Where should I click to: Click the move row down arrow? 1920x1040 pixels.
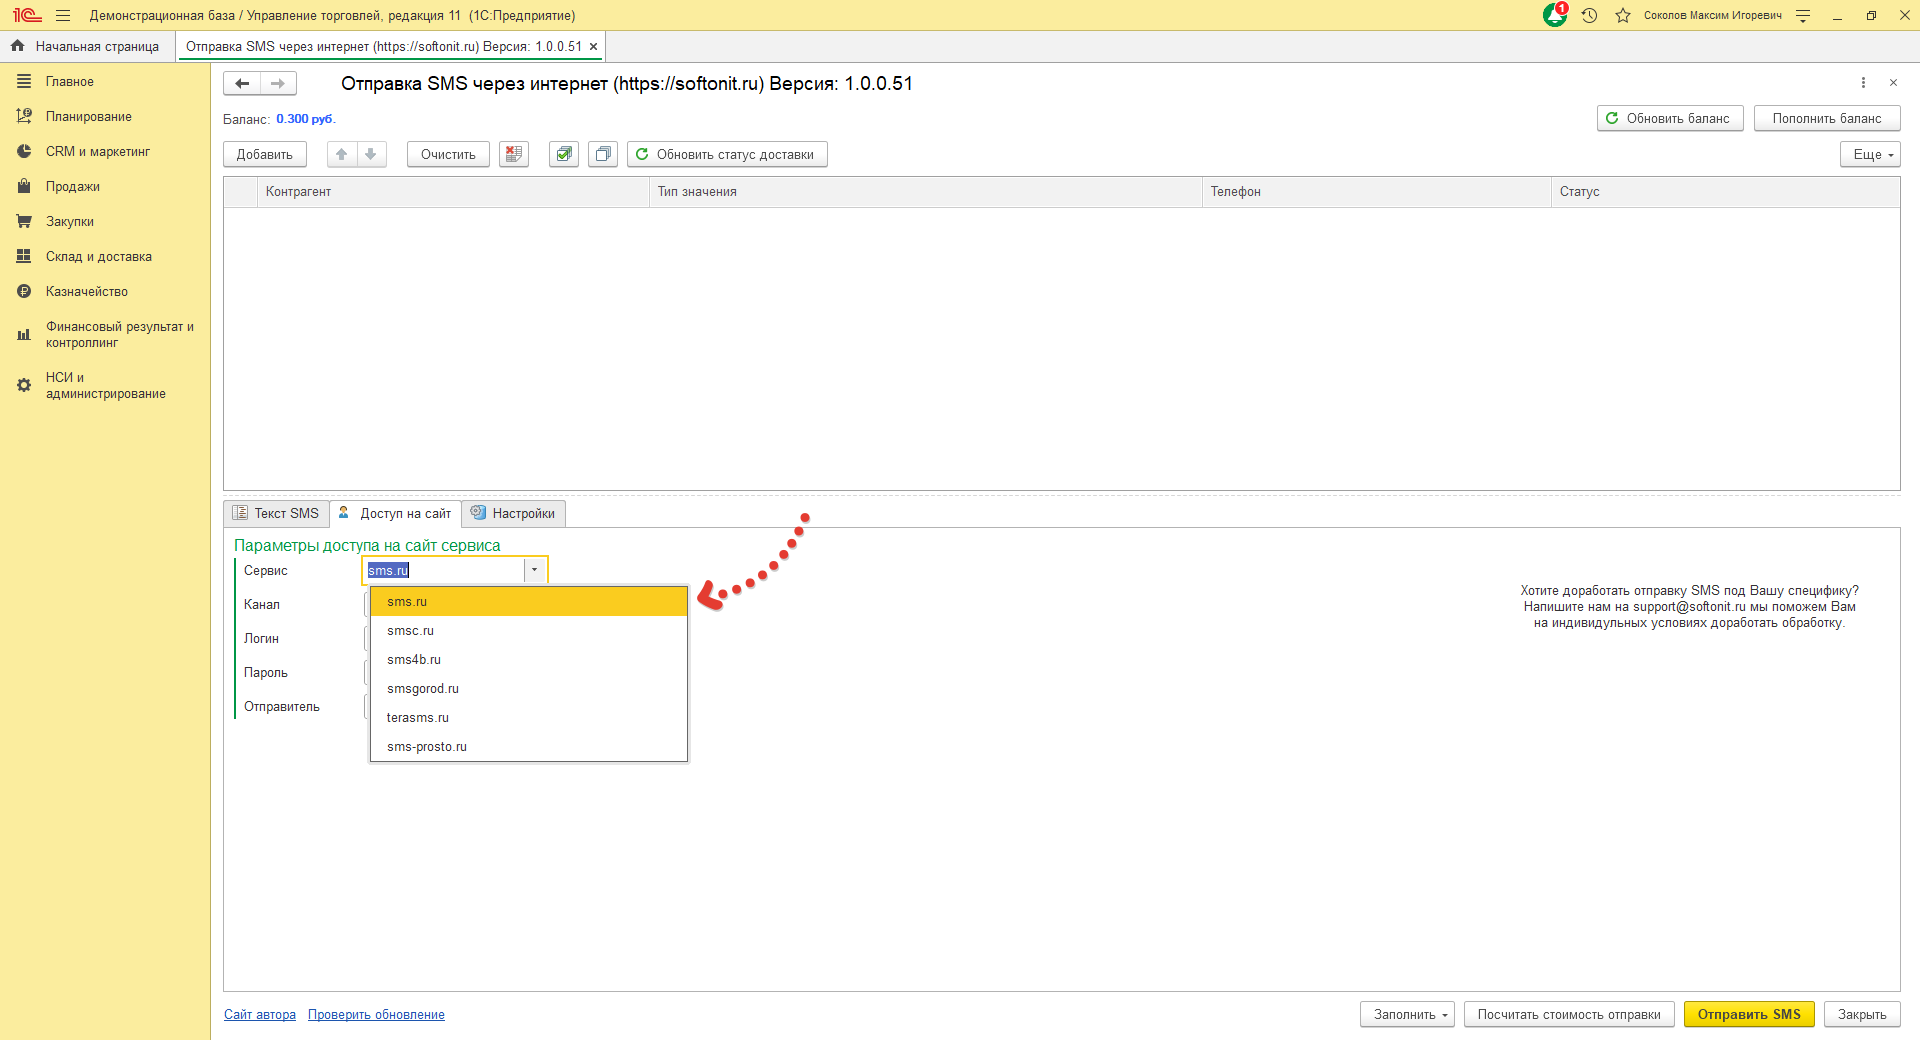(371, 154)
